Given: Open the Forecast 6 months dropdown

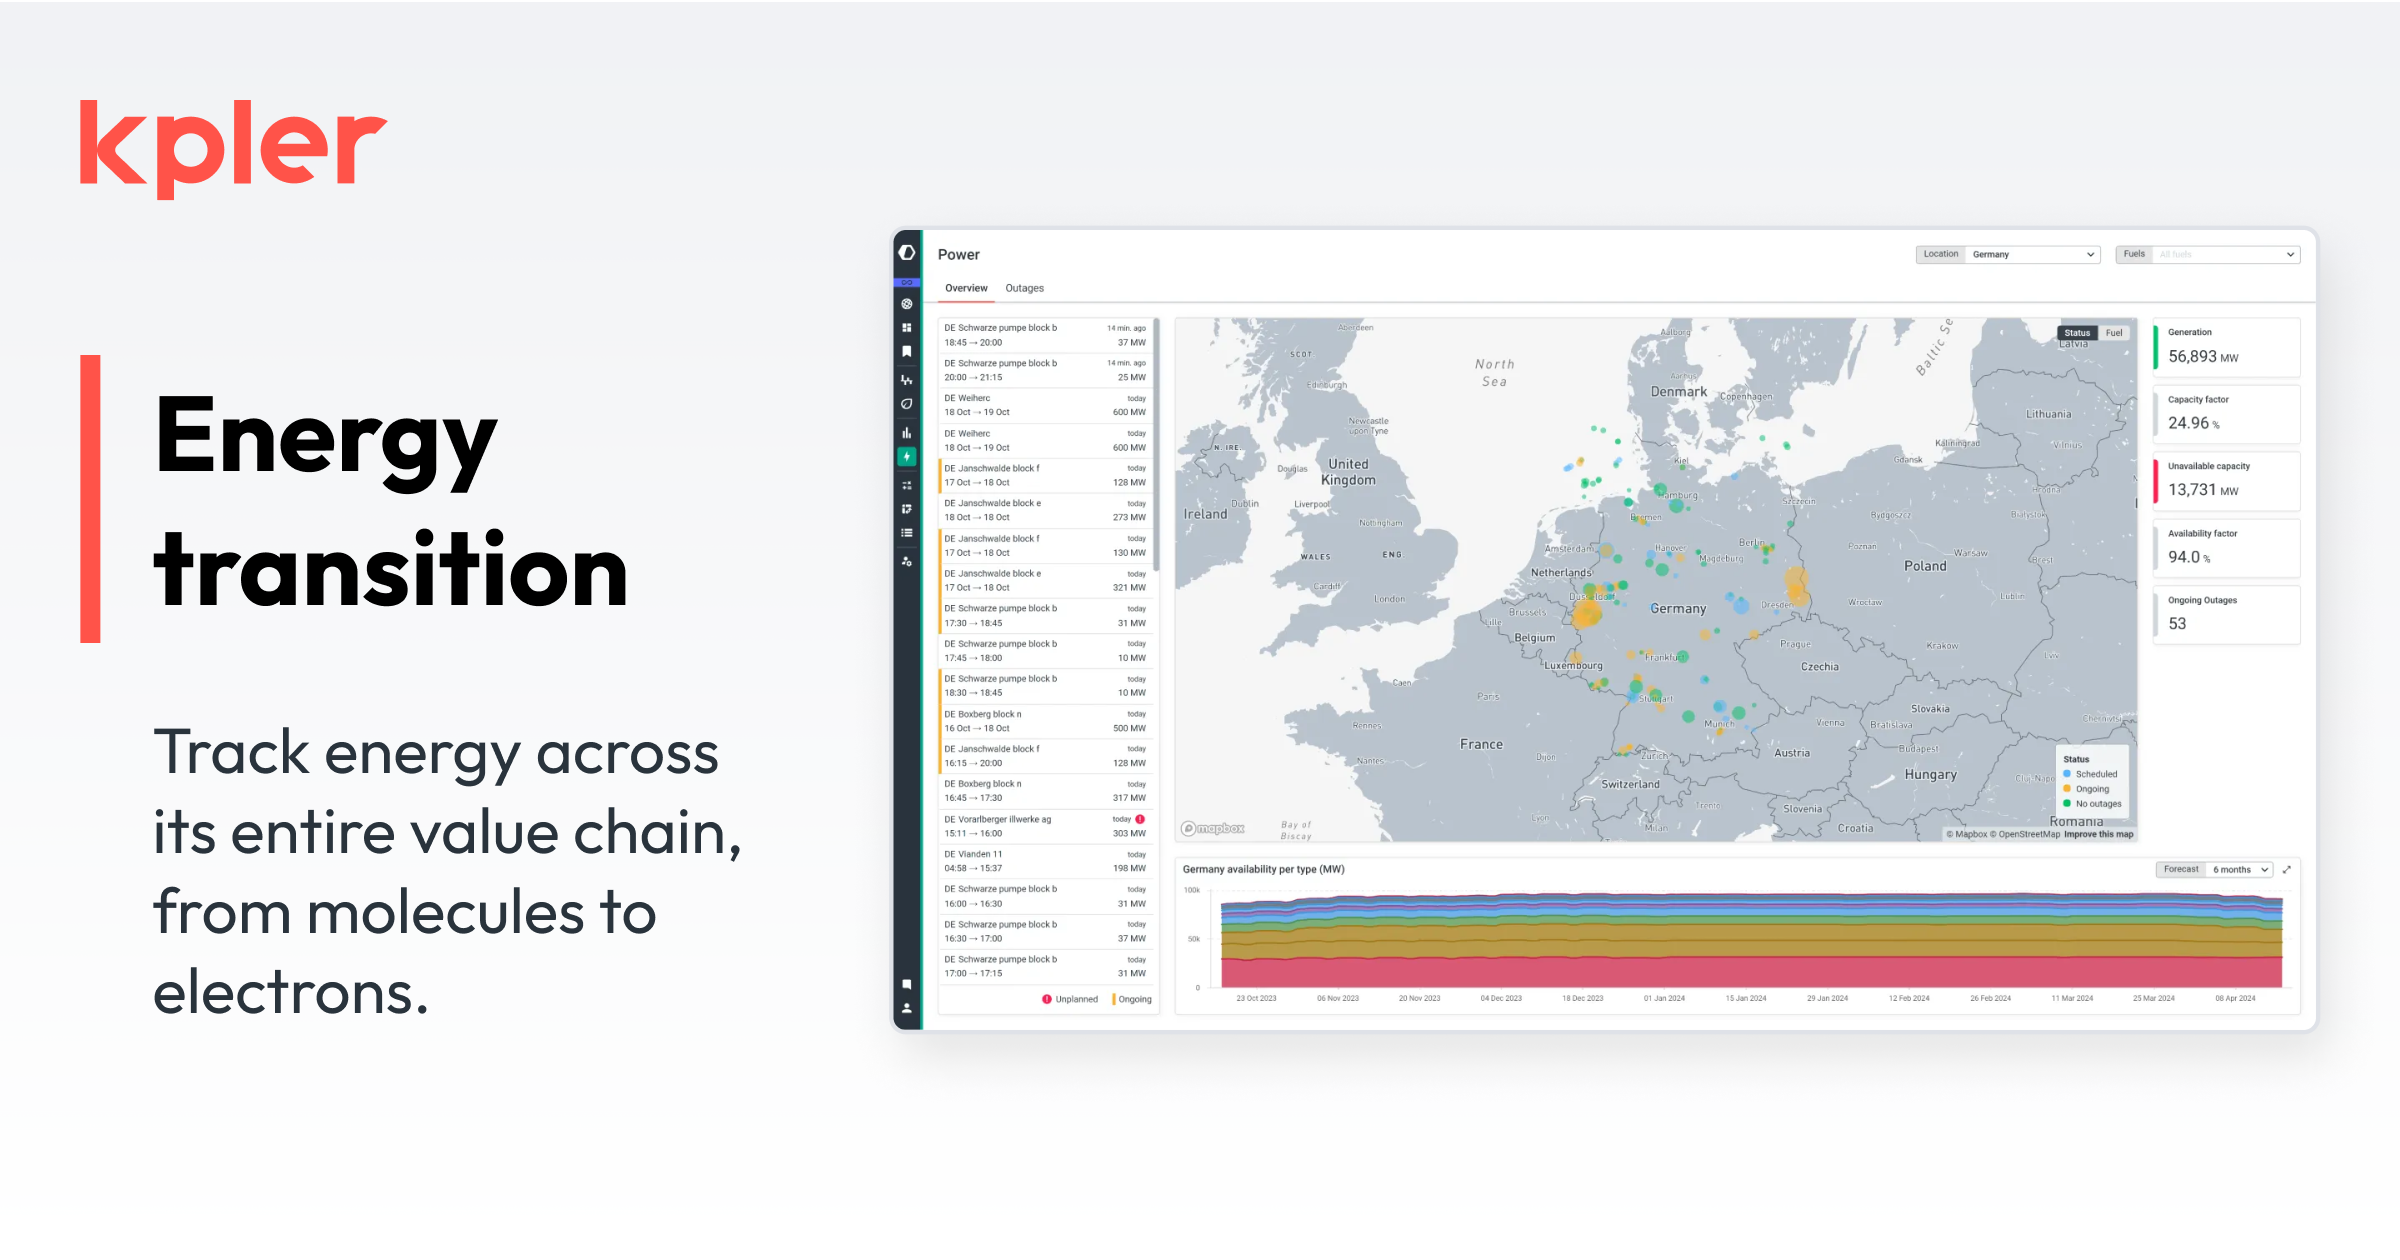Looking at the screenshot, I should tap(2240, 869).
